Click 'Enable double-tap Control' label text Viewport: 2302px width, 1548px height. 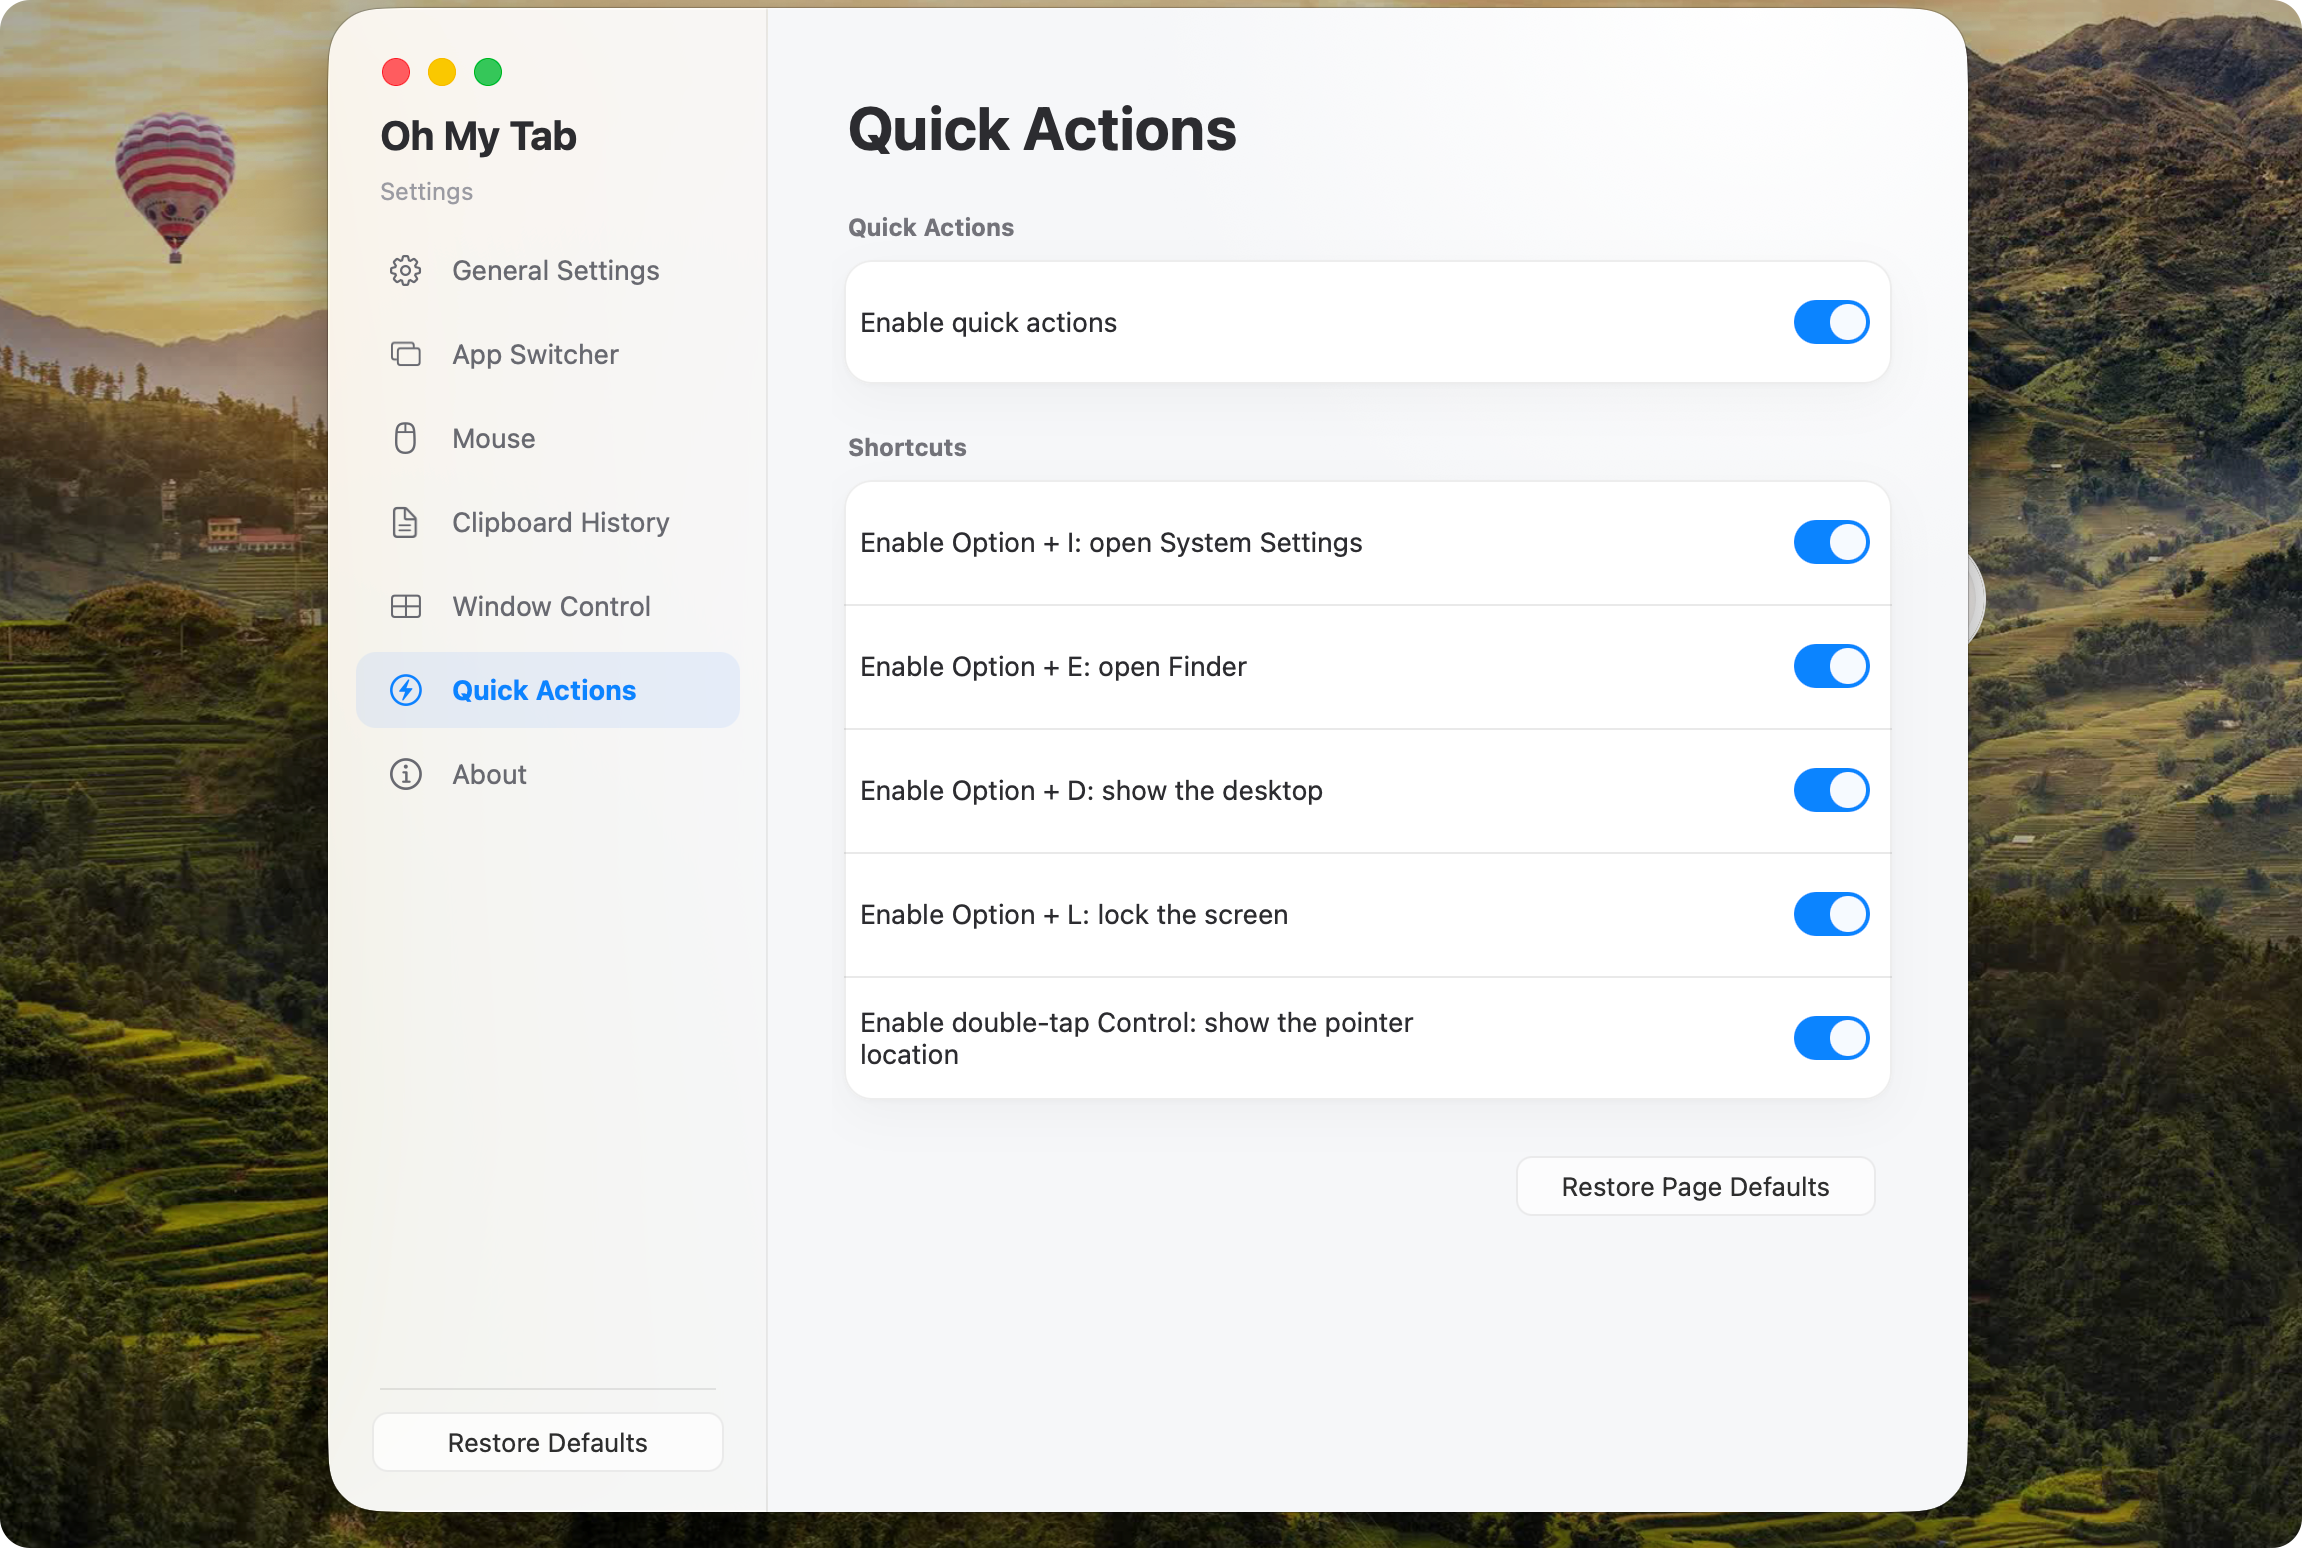[1136, 1039]
